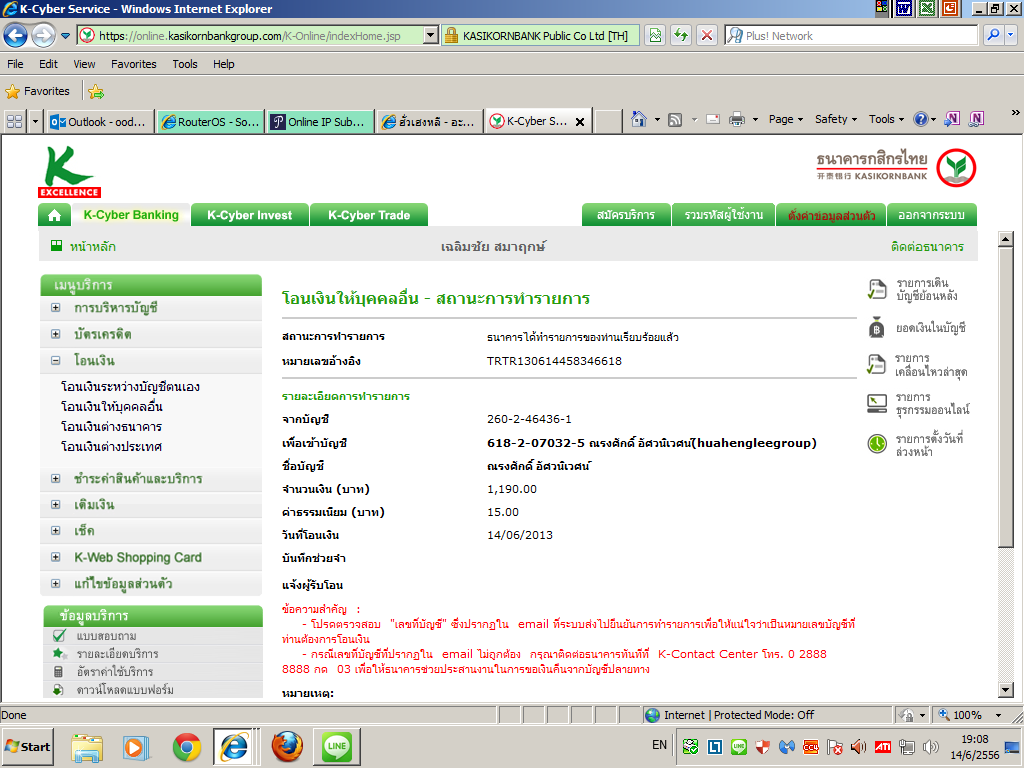Click the สมัครบริการ button
Screen dimensions: 1024x768
coord(626,215)
